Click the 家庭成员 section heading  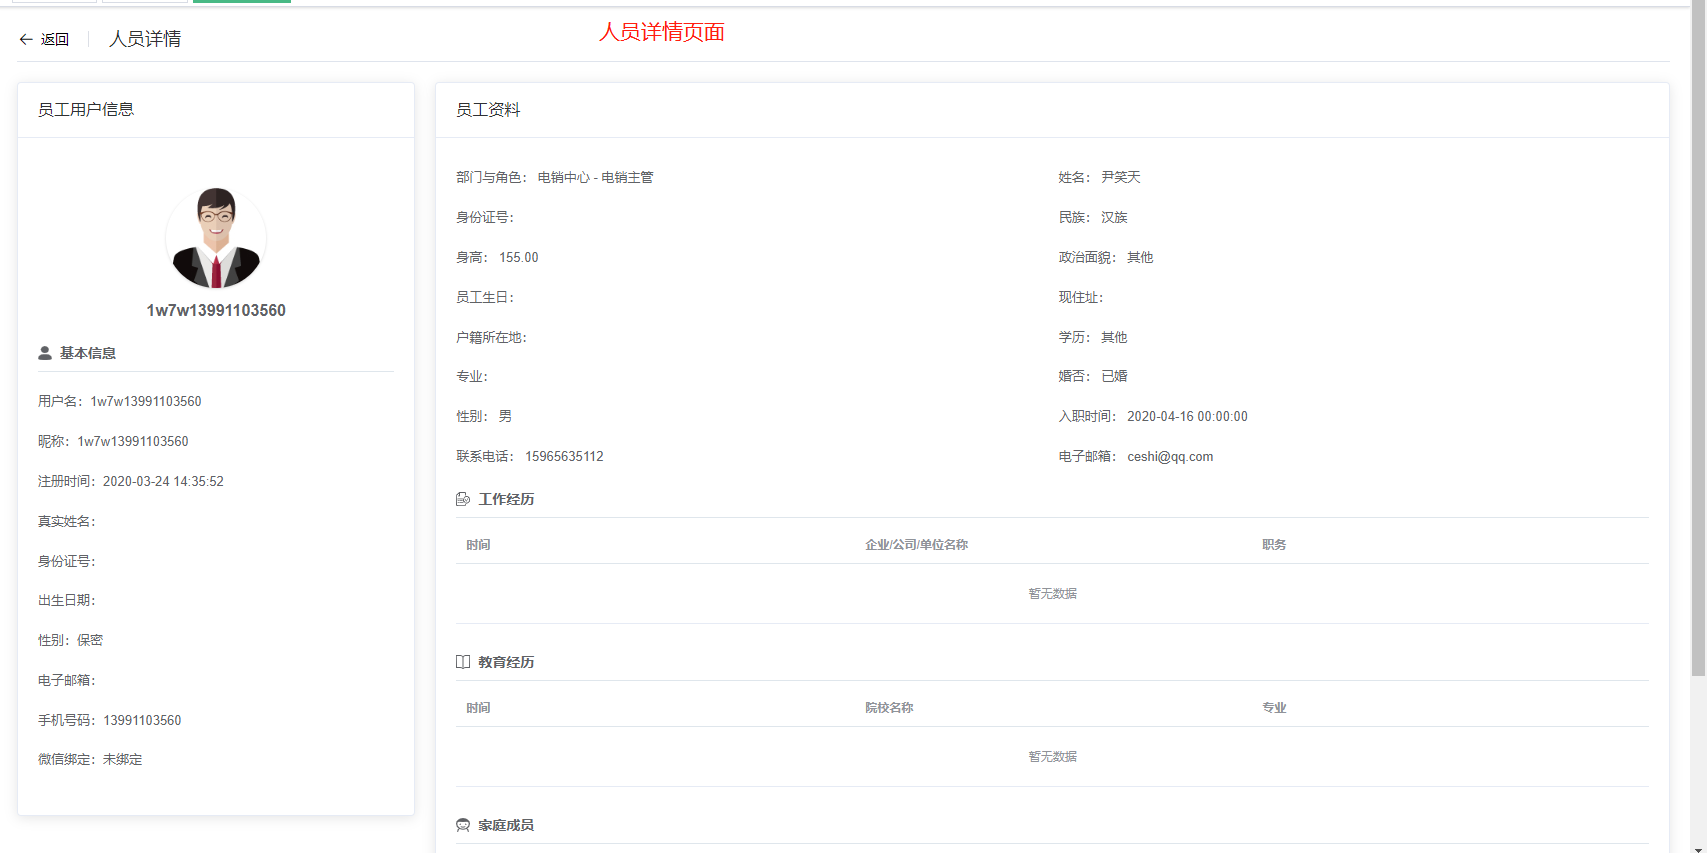pyautogui.click(x=506, y=825)
